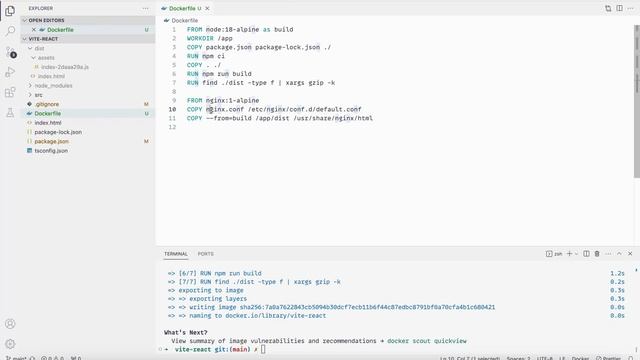Change indentation via Spaces status item

pyautogui.click(x=518, y=358)
